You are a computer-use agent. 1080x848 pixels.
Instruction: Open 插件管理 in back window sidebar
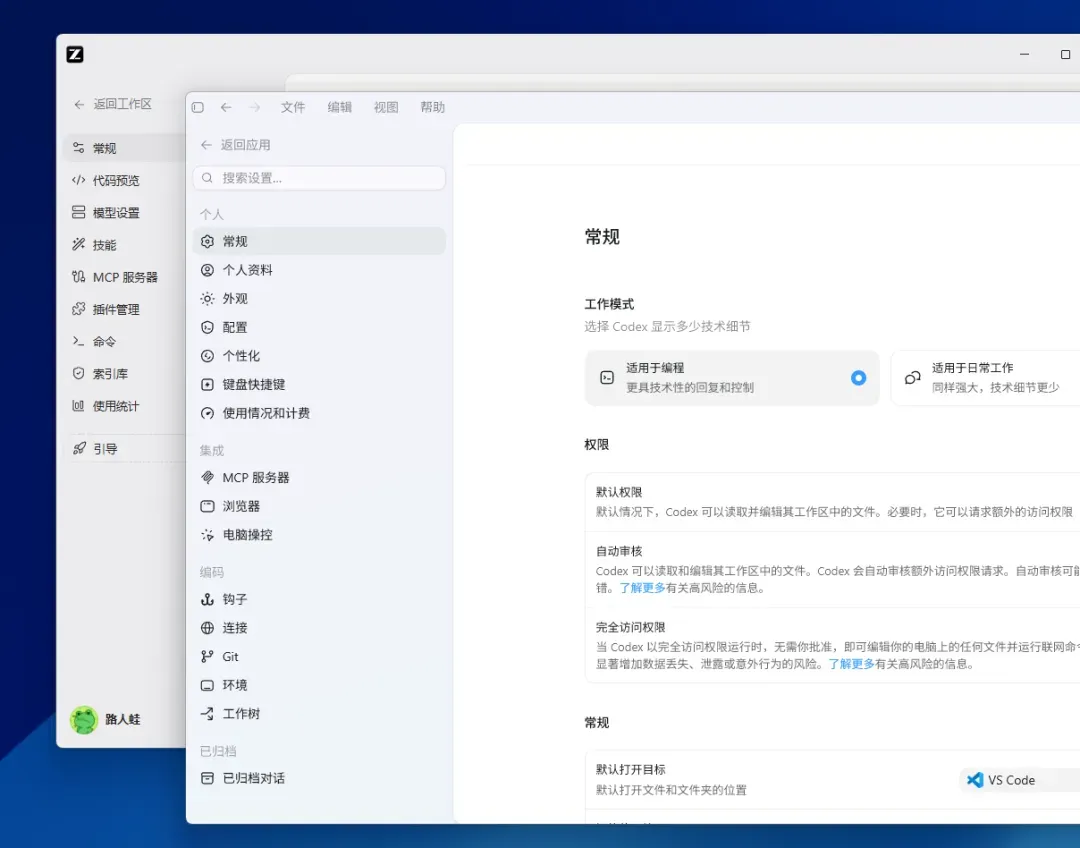click(x=116, y=309)
